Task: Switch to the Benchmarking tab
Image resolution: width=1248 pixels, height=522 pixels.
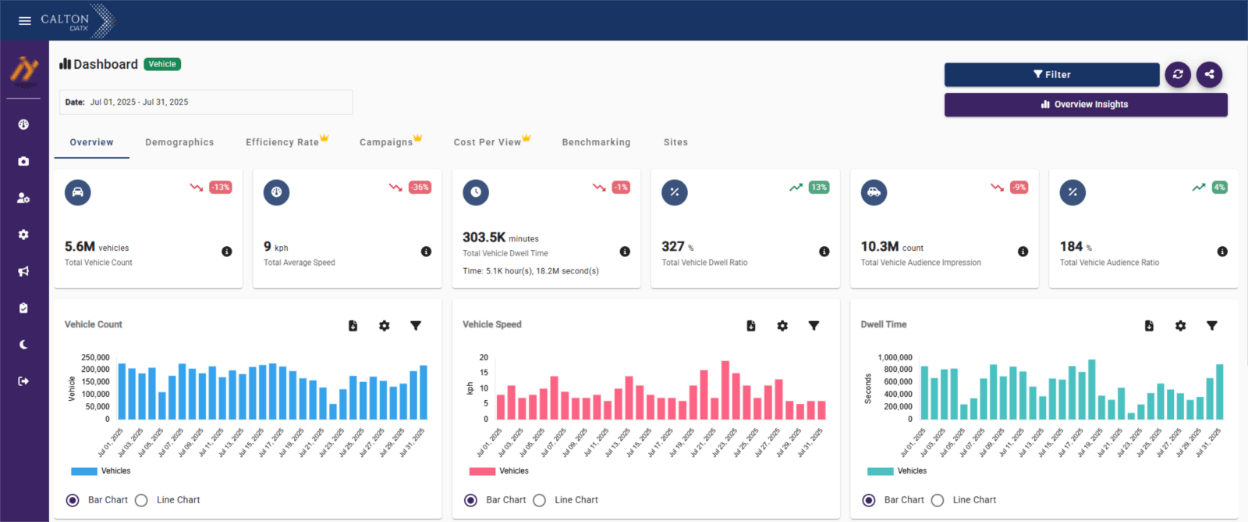Action: click(596, 142)
